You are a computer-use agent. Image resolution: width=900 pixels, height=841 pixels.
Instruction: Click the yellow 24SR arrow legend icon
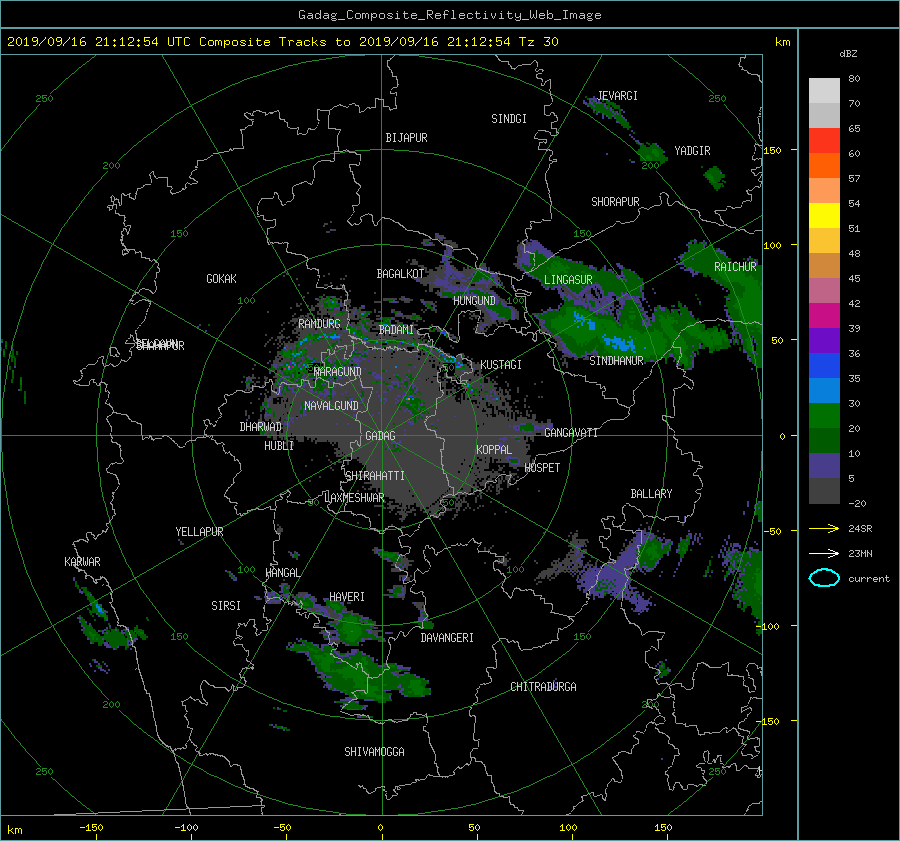pyautogui.click(x=824, y=528)
